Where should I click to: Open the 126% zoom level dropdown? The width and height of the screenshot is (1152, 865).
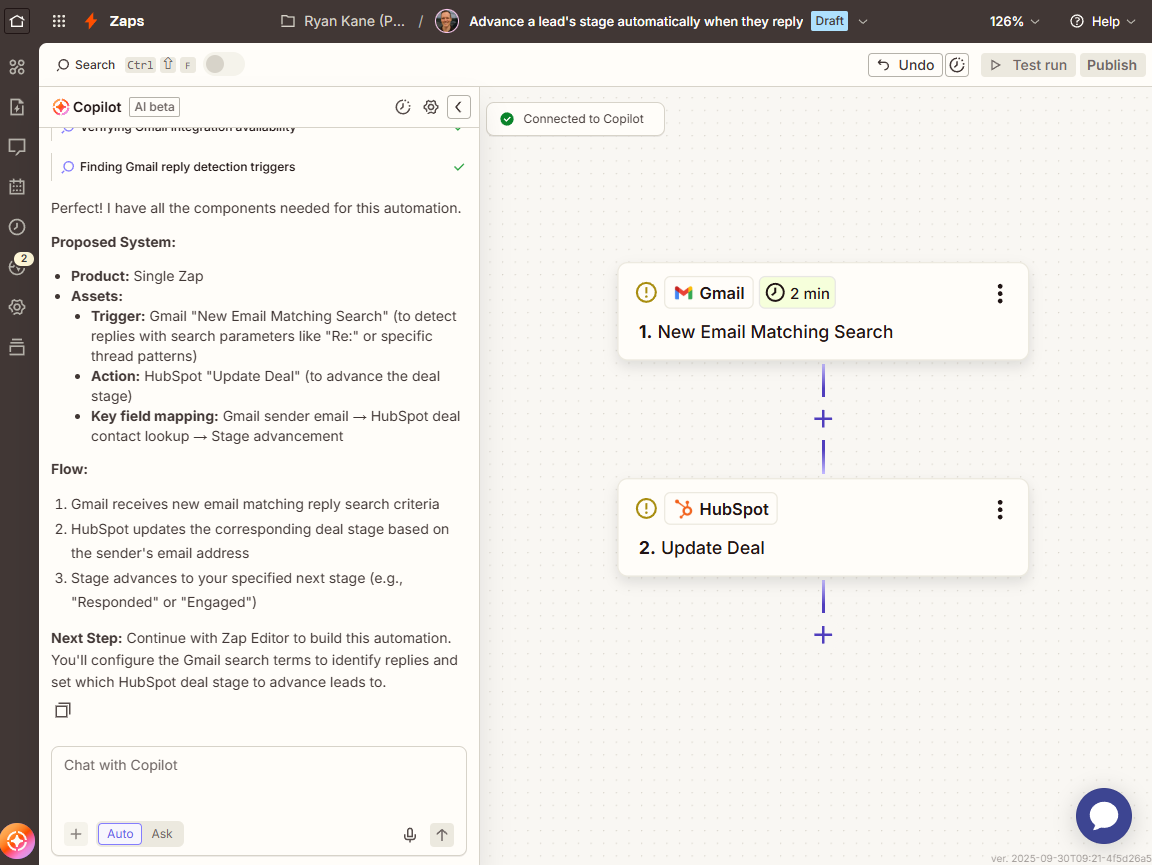tap(1014, 21)
